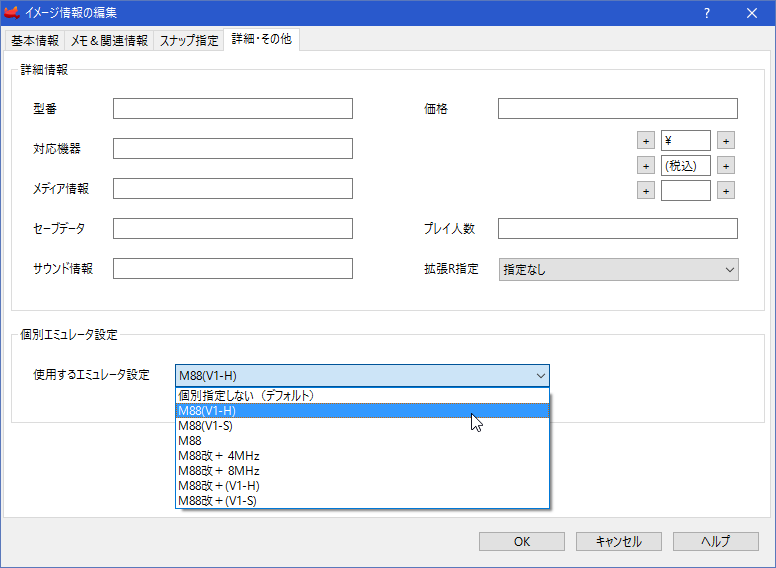Choose 個別指定しない（デフォルト） option

click(246, 395)
